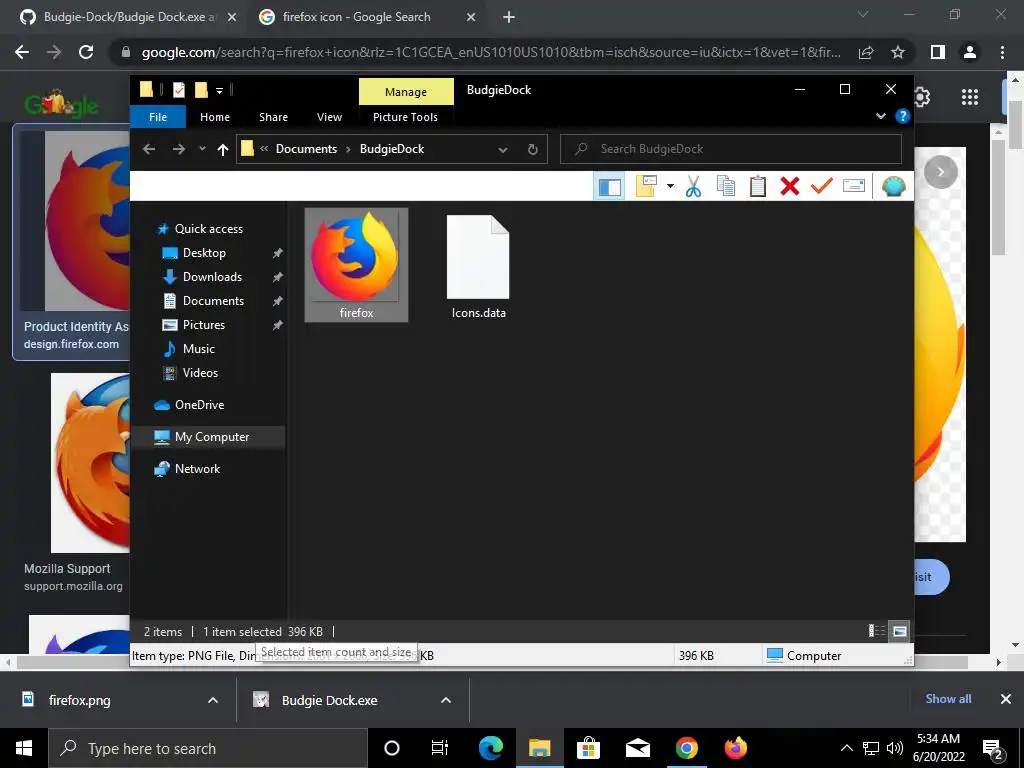Open firefox.png download options chevron
Viewport: 1024px width, 768px height.
tap(213, 700)
